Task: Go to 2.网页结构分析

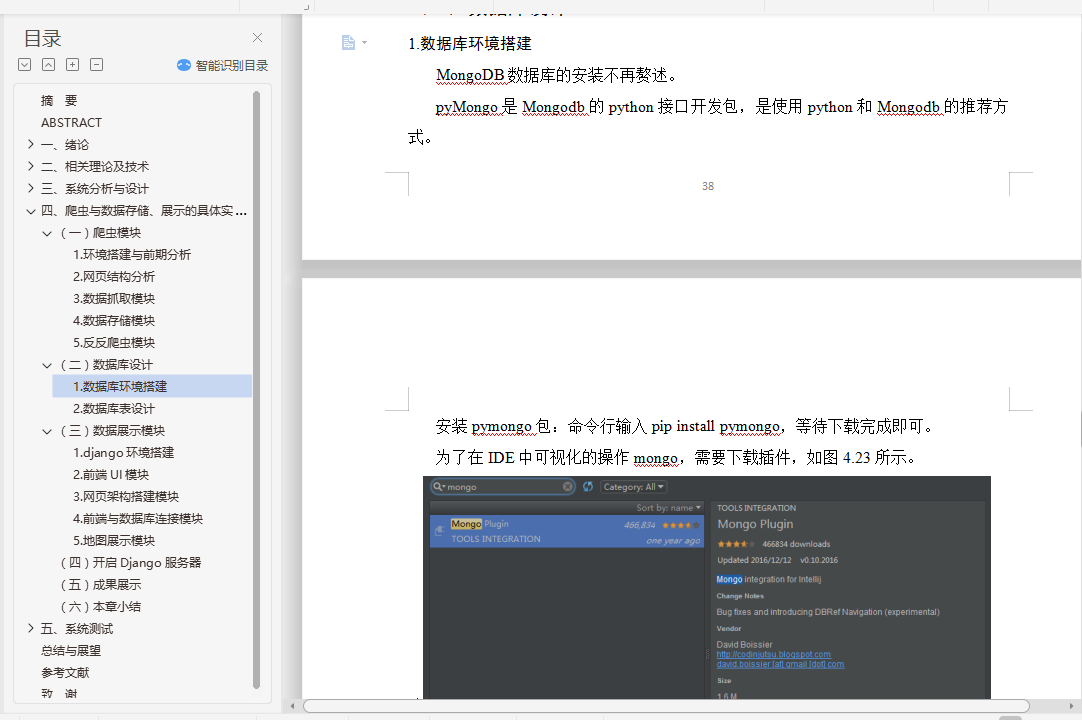Action: (x=114, y=277)
